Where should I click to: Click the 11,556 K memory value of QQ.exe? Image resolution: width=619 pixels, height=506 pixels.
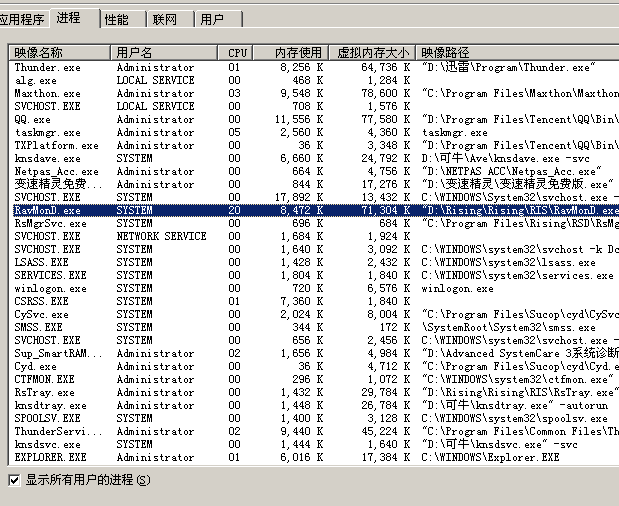pos(299,119)
